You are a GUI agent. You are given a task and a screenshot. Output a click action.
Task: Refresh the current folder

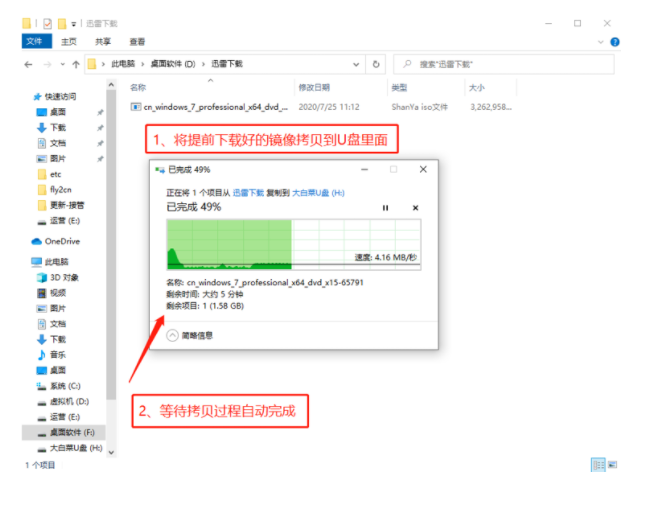tap(376, 64)
